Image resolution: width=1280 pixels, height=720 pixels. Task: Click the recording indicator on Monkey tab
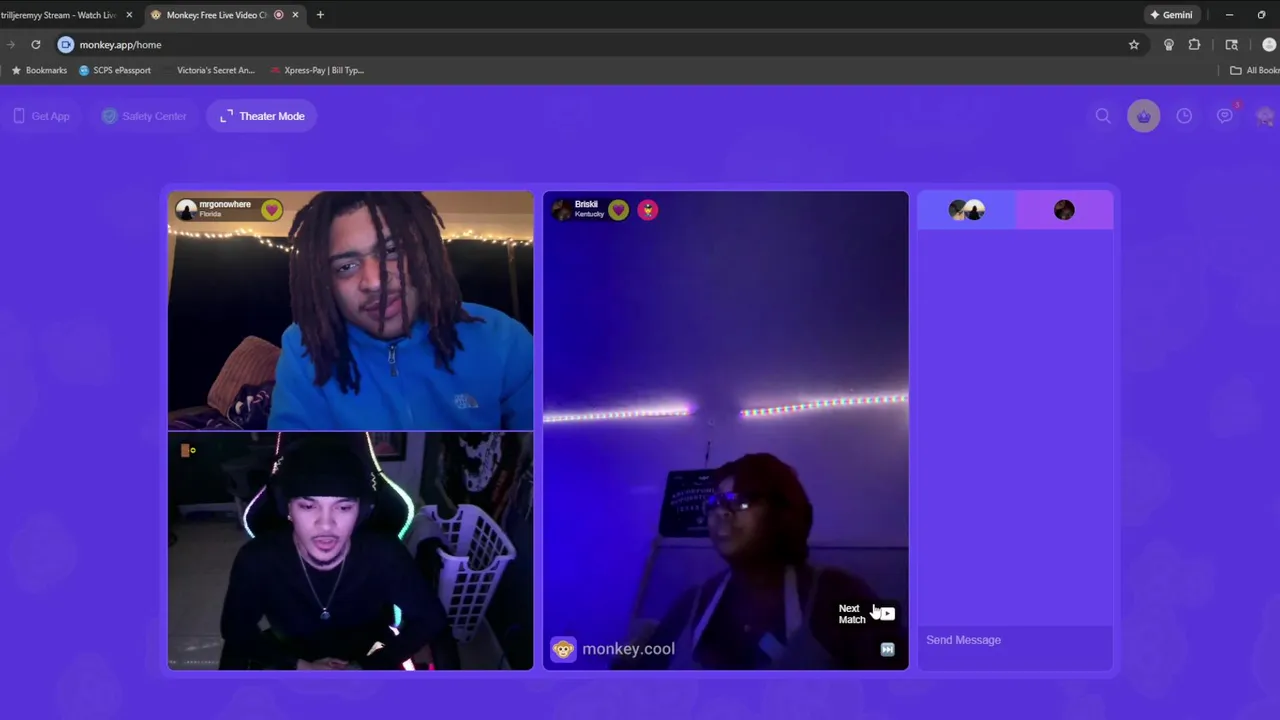pyautogui.click(x=279, y=15)
